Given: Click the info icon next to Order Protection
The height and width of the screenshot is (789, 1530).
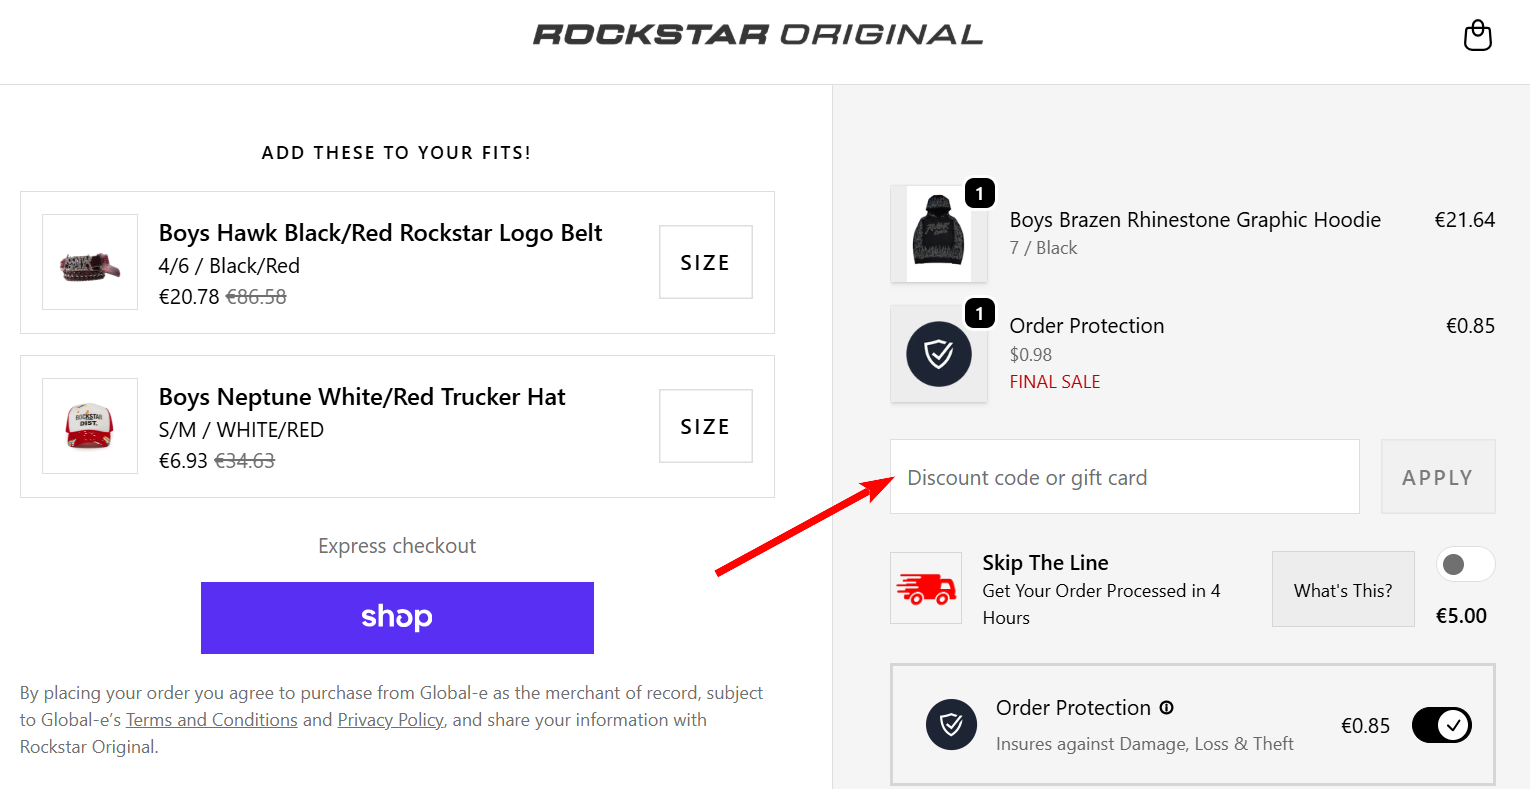Looking at the screenshot, I should [1166, 708].
